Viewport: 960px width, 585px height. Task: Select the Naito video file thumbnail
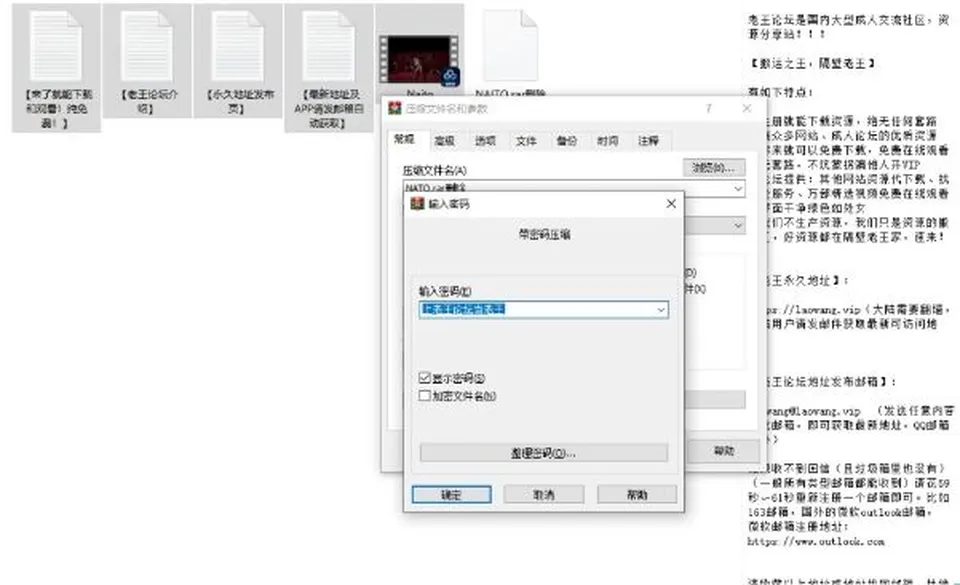[419, 59]
